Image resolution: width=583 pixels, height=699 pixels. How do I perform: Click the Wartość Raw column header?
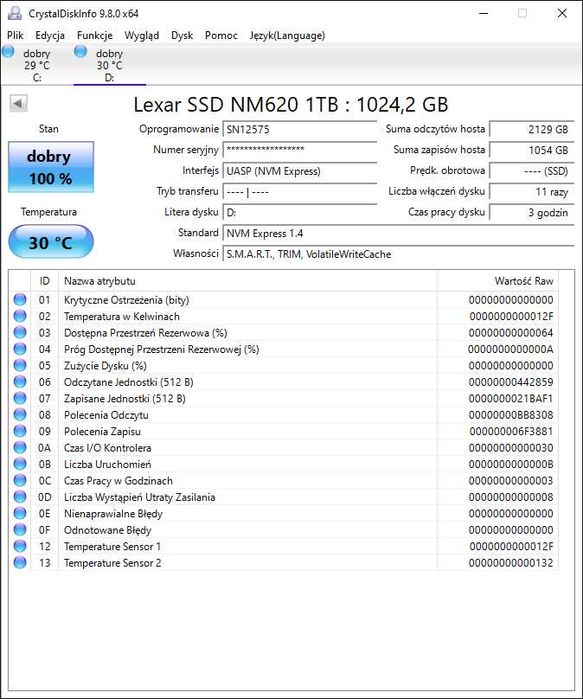[x=498, y=281]
